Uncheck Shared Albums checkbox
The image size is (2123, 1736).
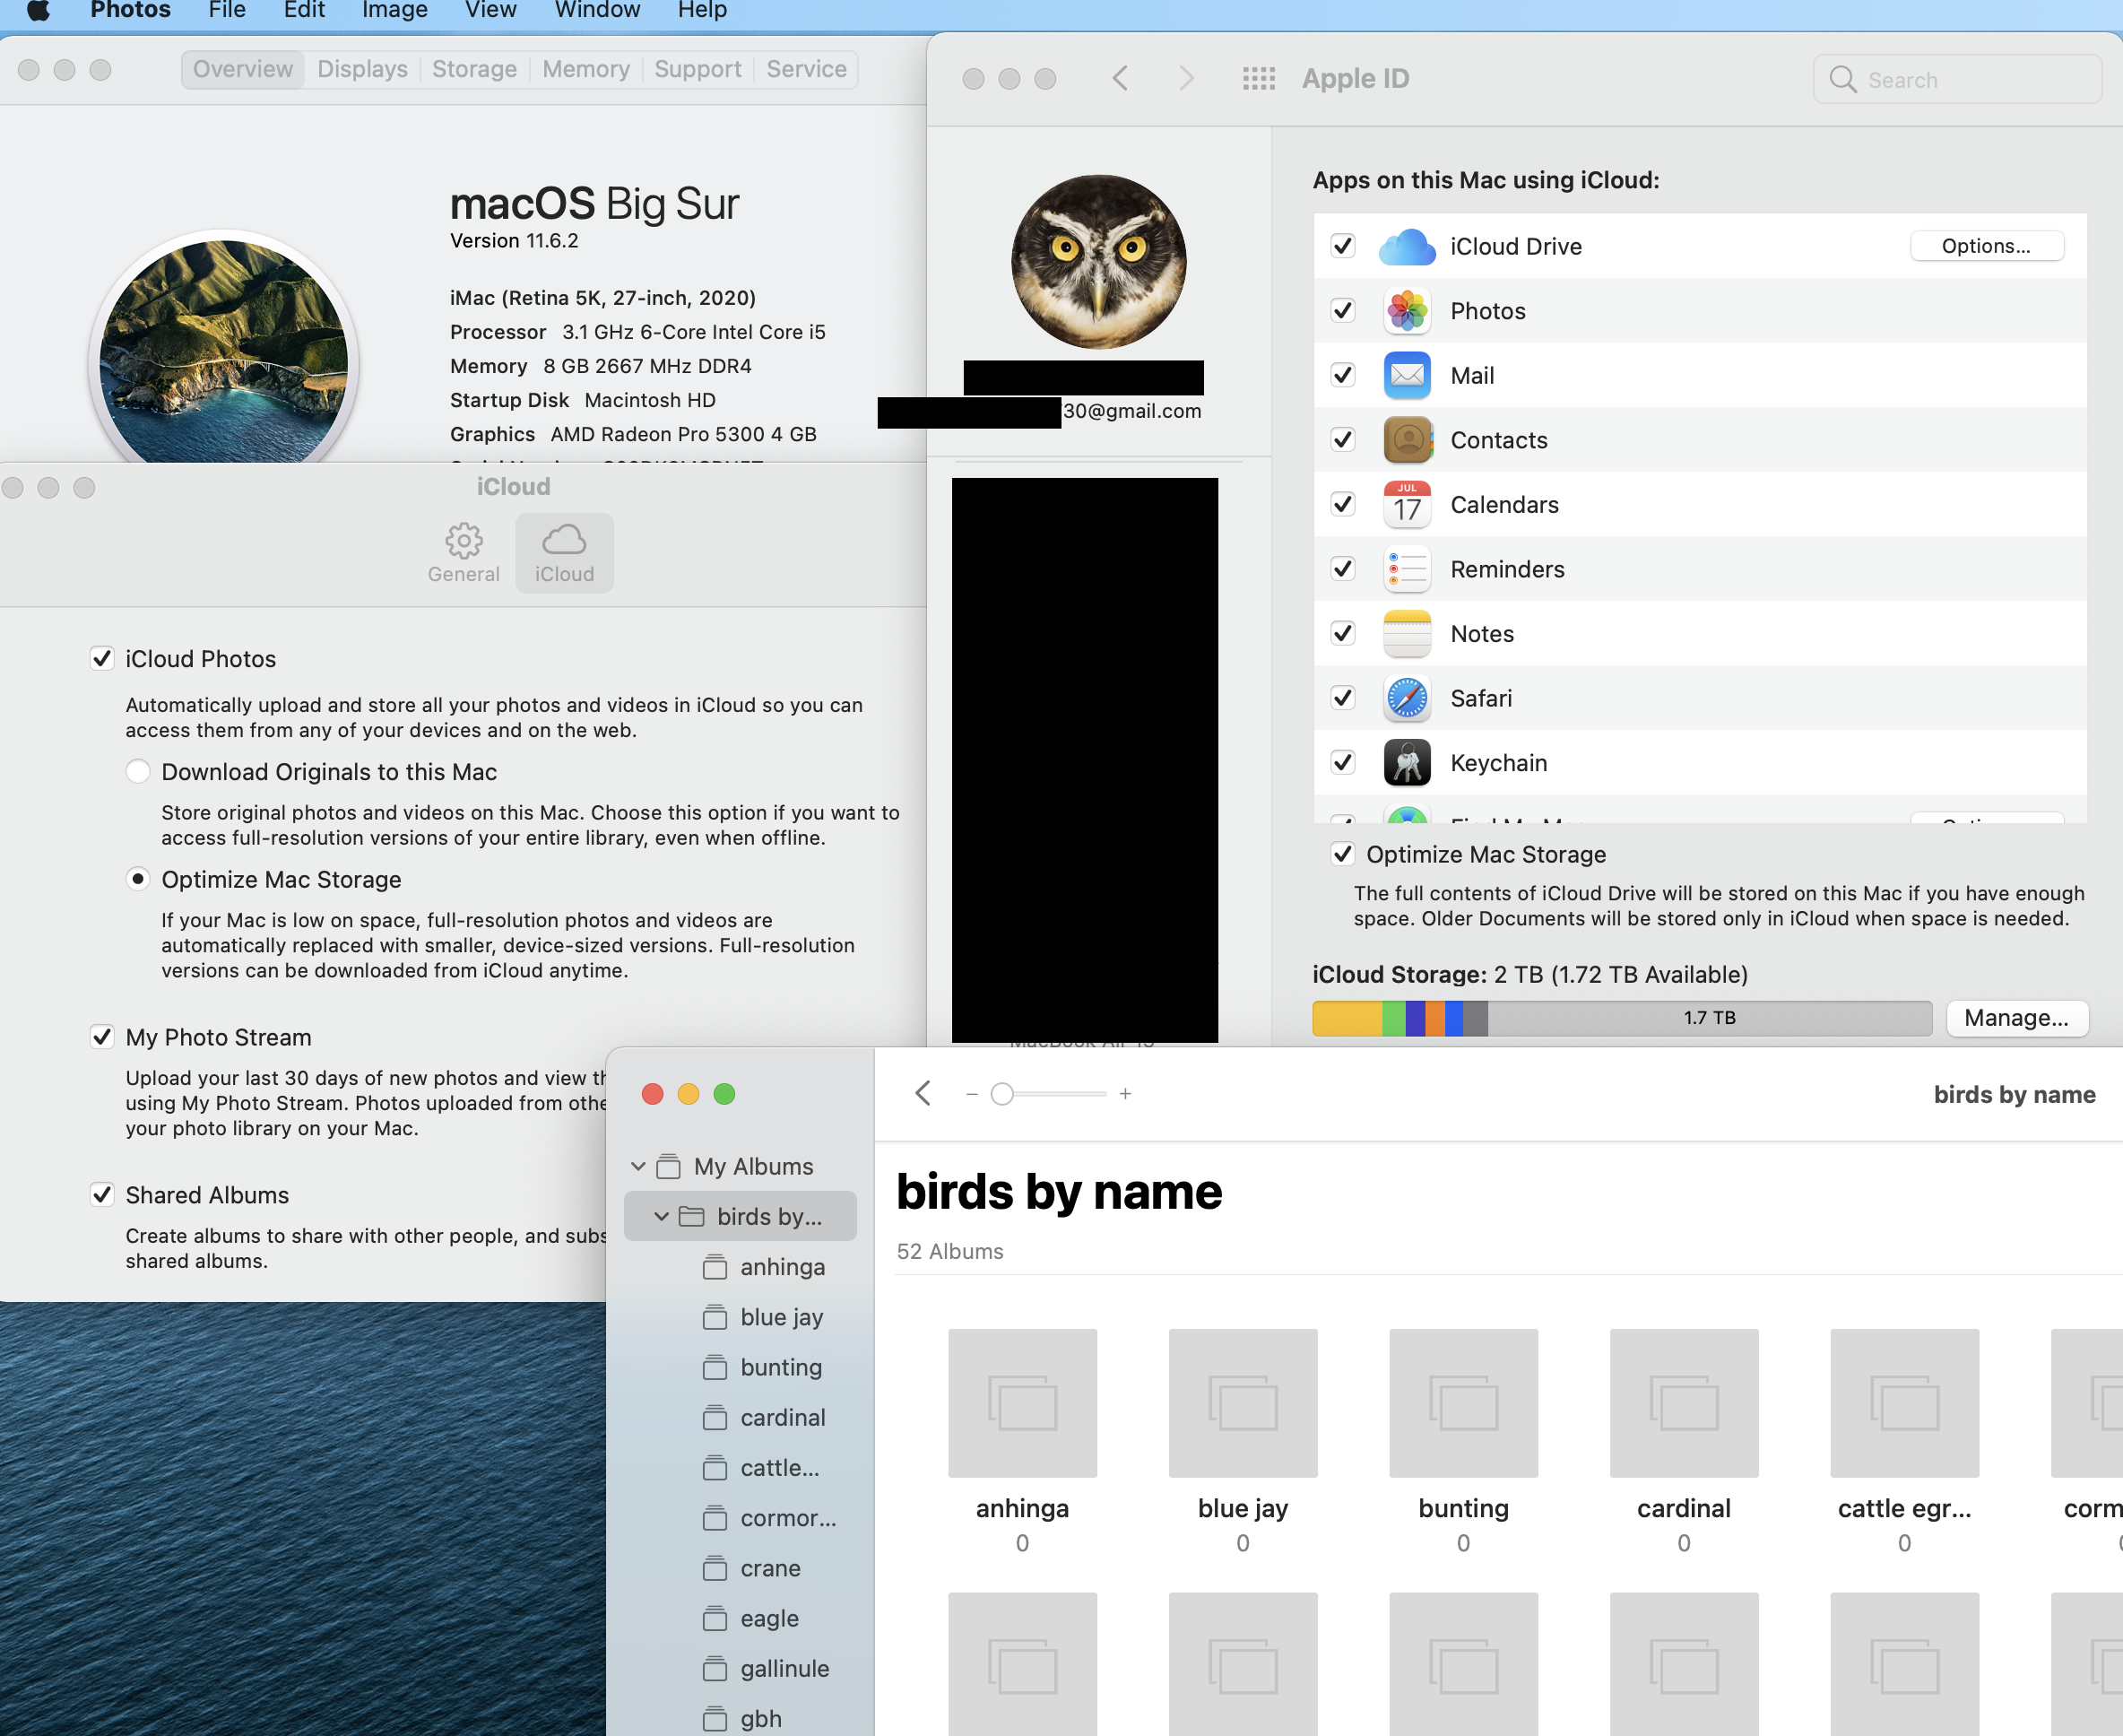coord(102,1195)
